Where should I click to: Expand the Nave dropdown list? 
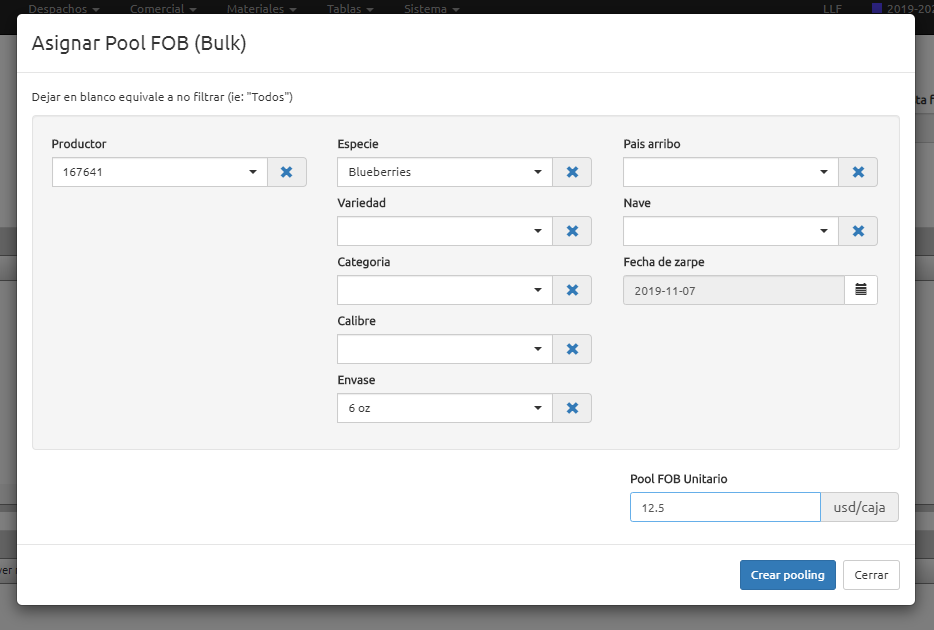730,231
